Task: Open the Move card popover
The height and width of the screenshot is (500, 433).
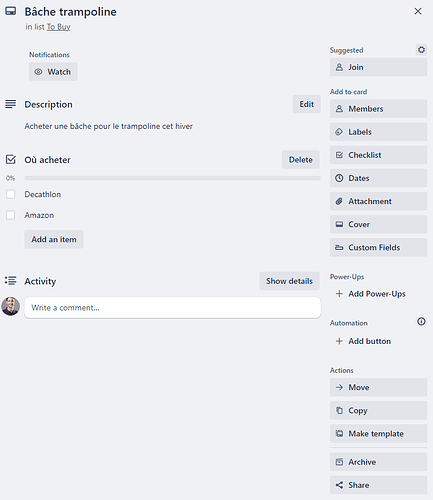Action: coord(378,387)
